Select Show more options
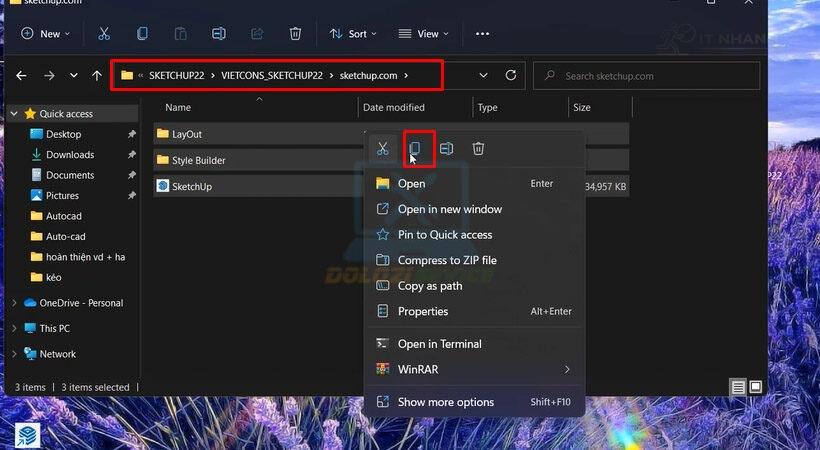The image size is (820, 450). click(445, 402)
